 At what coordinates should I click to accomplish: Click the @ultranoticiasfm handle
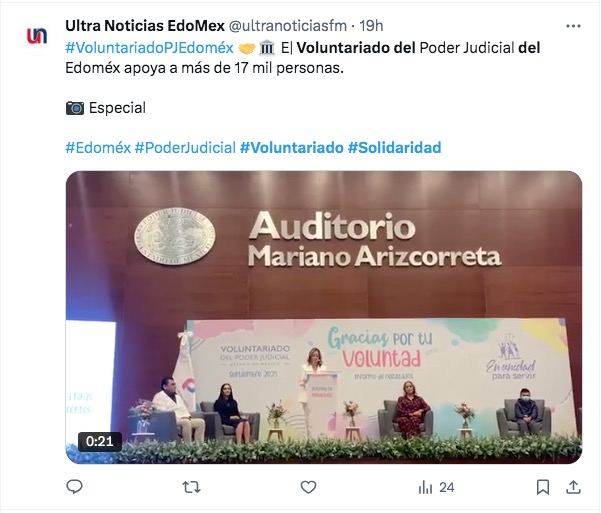288,26
